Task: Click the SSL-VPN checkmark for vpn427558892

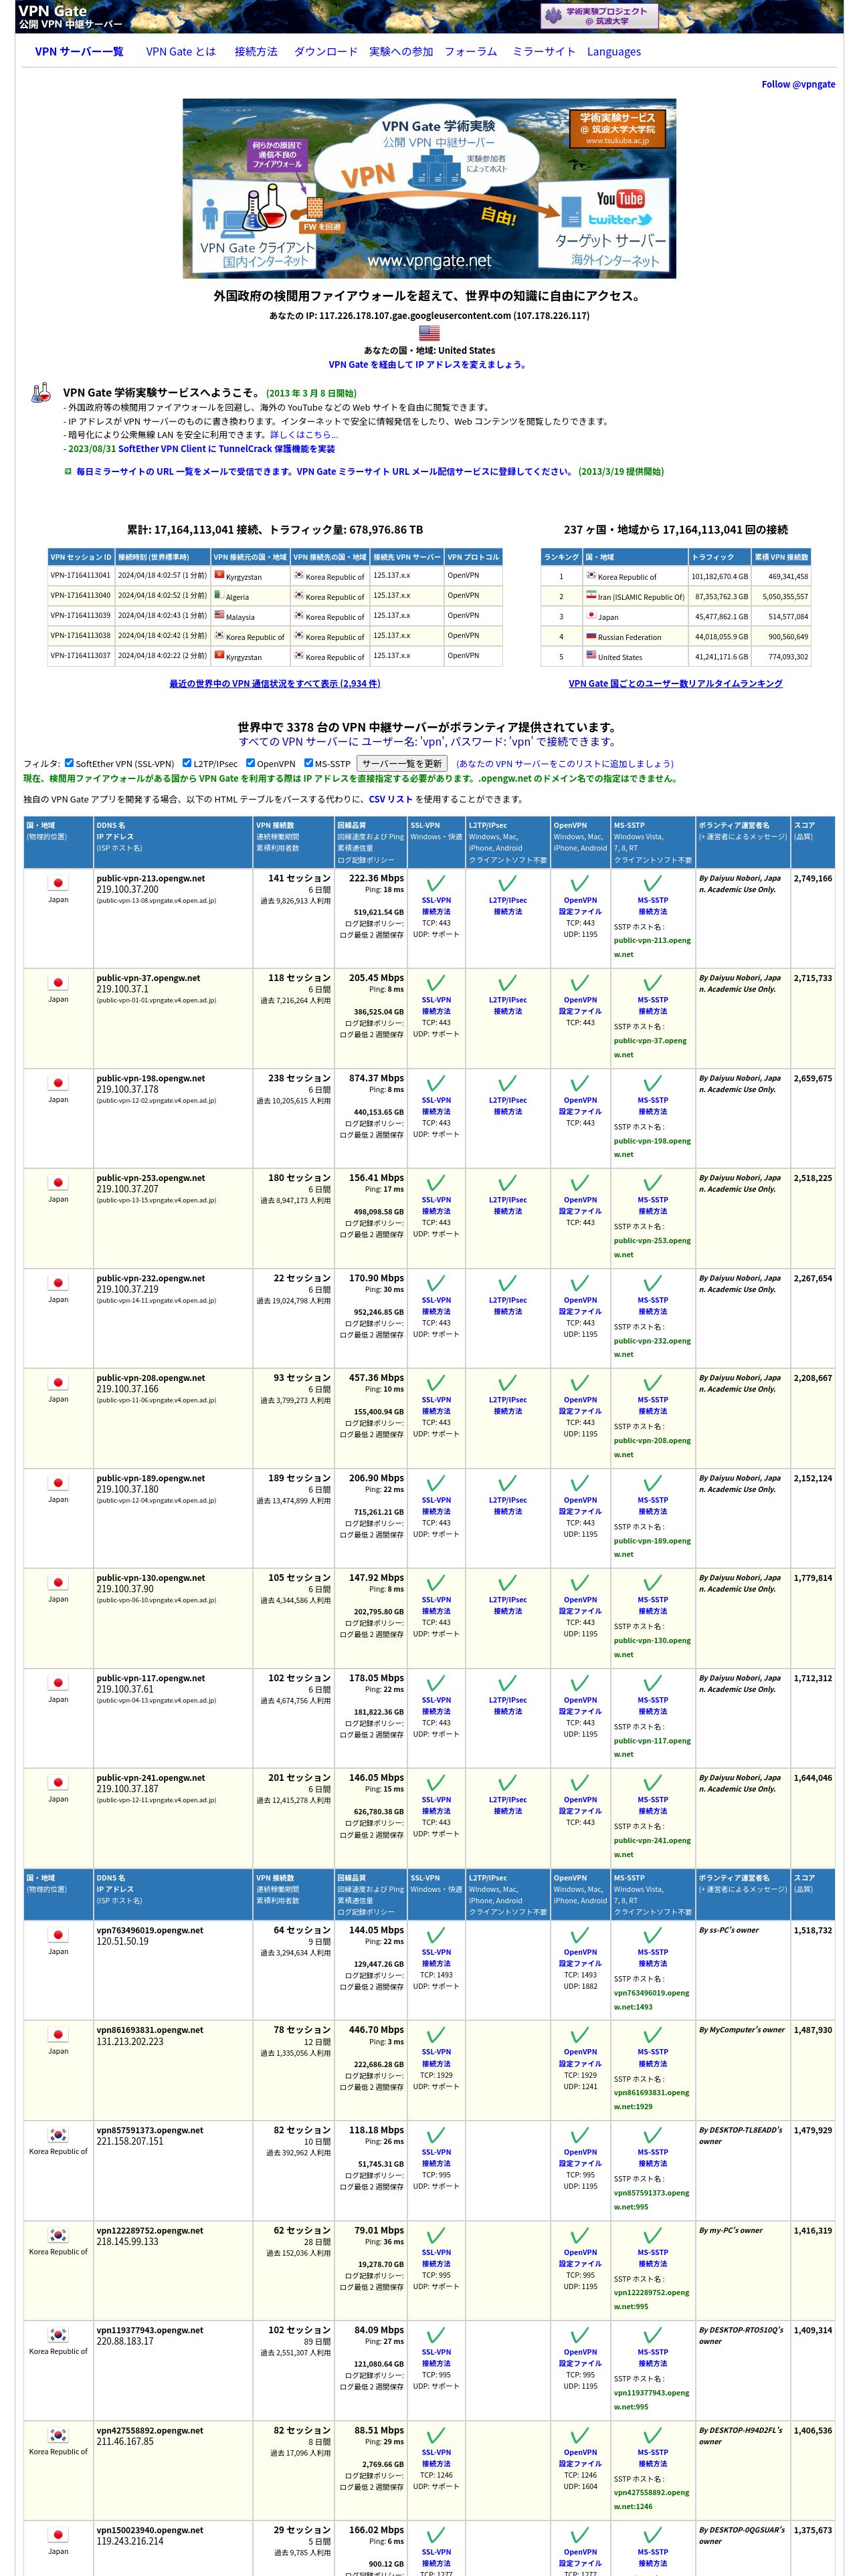Action: click(436, 2435)
